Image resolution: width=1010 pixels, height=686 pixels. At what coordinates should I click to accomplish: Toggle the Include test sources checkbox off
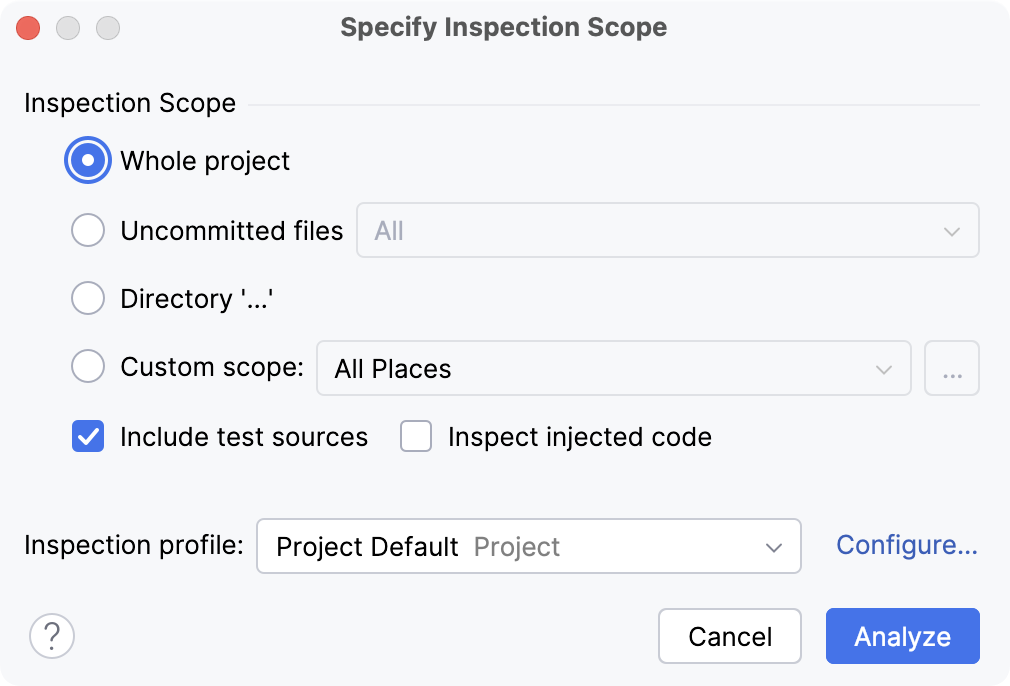88,437
